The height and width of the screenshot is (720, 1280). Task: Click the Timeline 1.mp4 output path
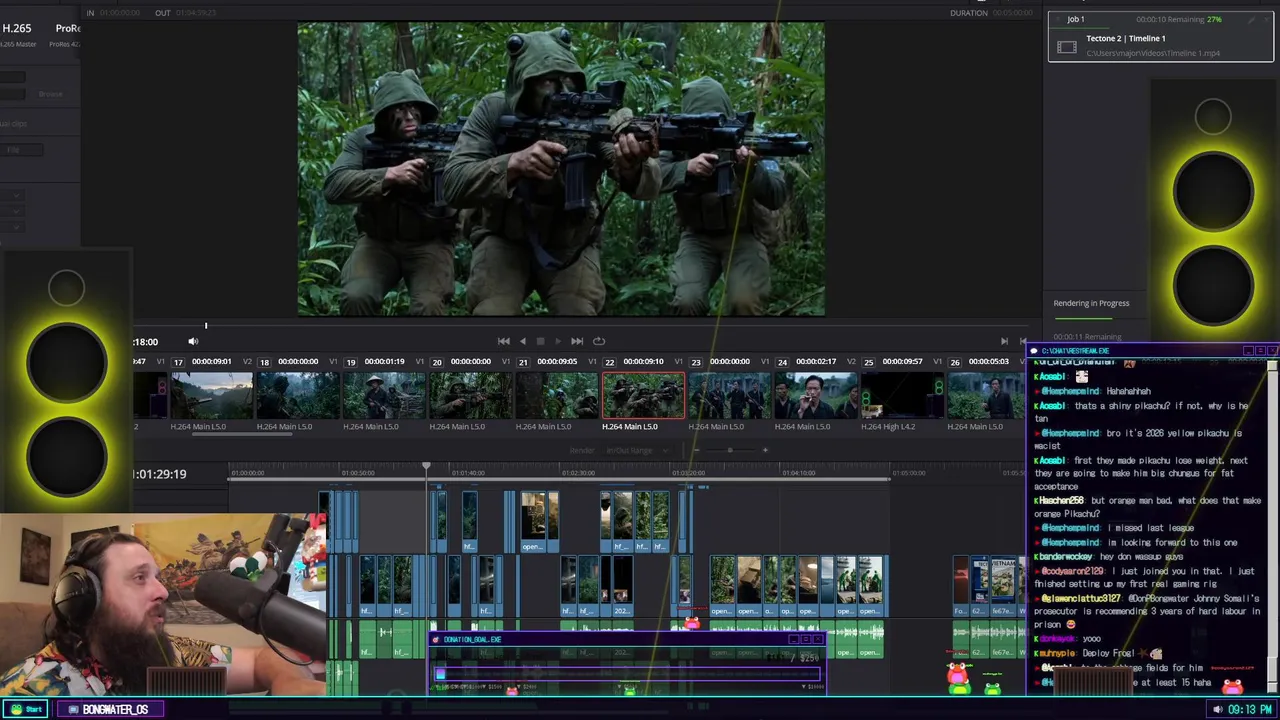pos(1153,53)
